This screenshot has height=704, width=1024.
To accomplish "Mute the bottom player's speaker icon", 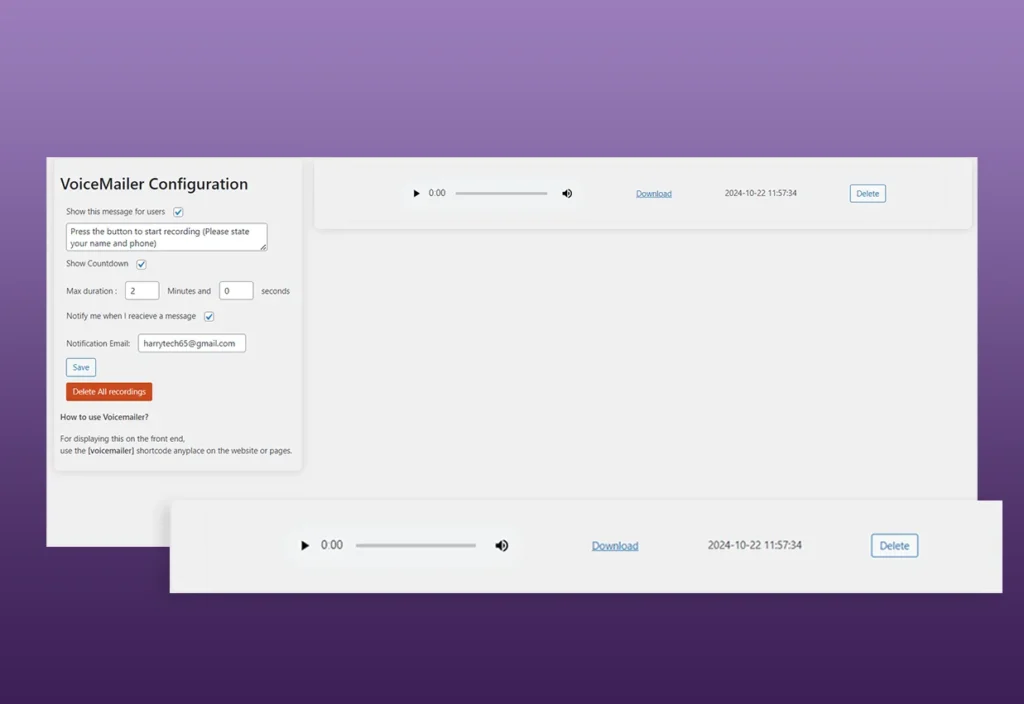I will pos(502,545).
